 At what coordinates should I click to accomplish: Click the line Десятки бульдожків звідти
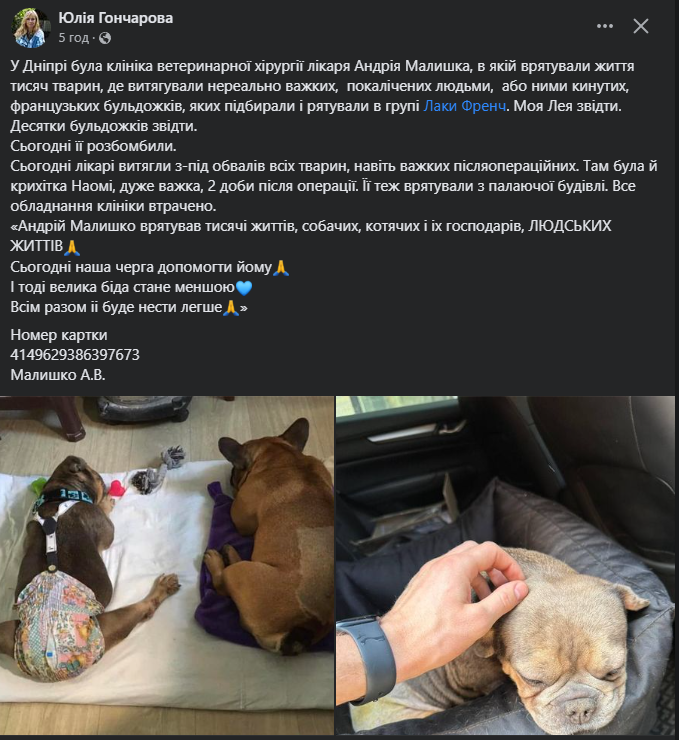tap(104, 126)
